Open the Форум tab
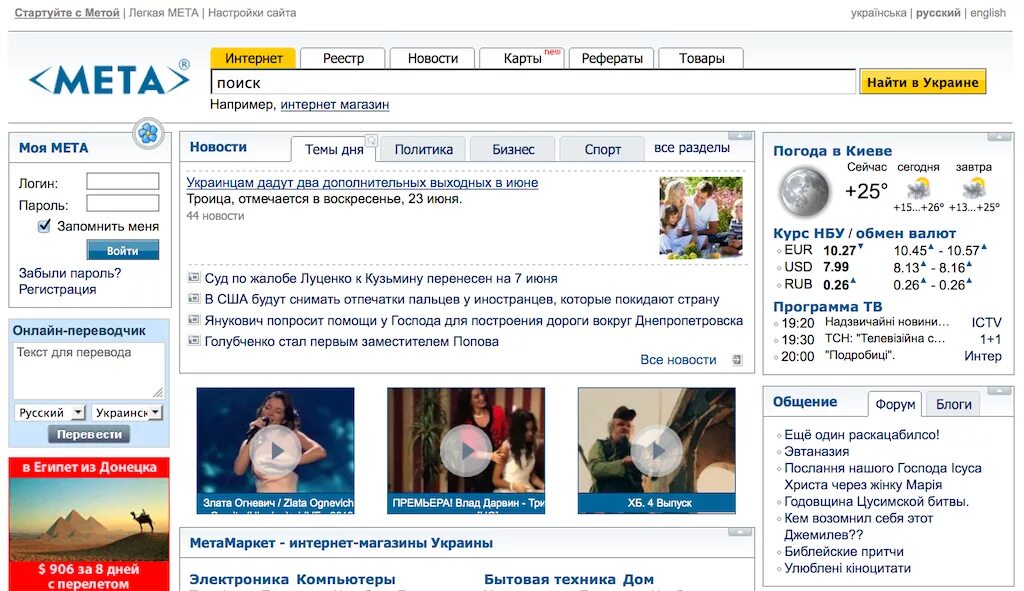Screen dimensions: 1024x591 pos(896,404)
